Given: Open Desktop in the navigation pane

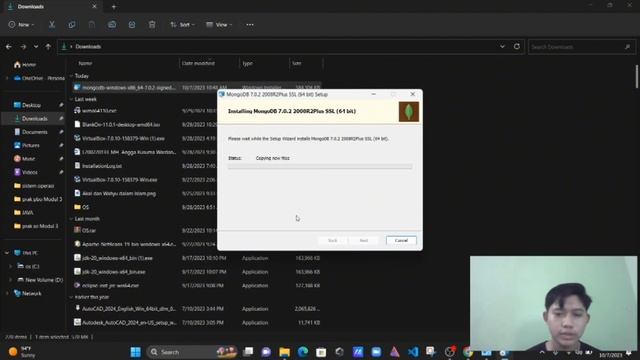Looking at the screenshot, I should click(x=32, y=105).
